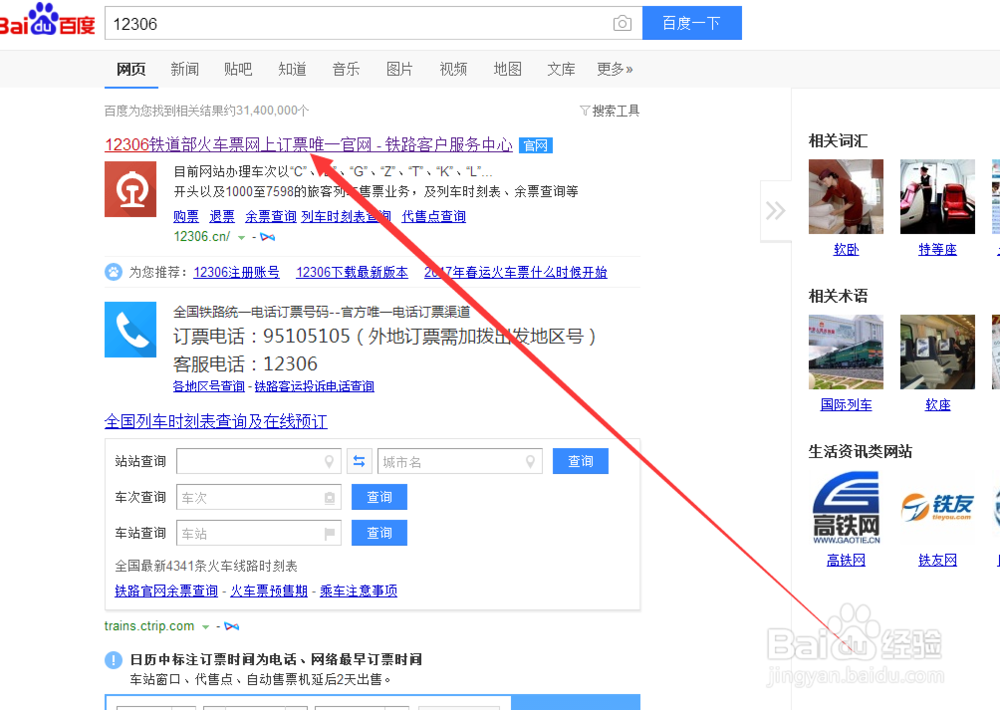The height and width of the screenshot is (710, 1000).
Task: Expand arrow next to trains.ctrip.com
Action: [205, 627]
